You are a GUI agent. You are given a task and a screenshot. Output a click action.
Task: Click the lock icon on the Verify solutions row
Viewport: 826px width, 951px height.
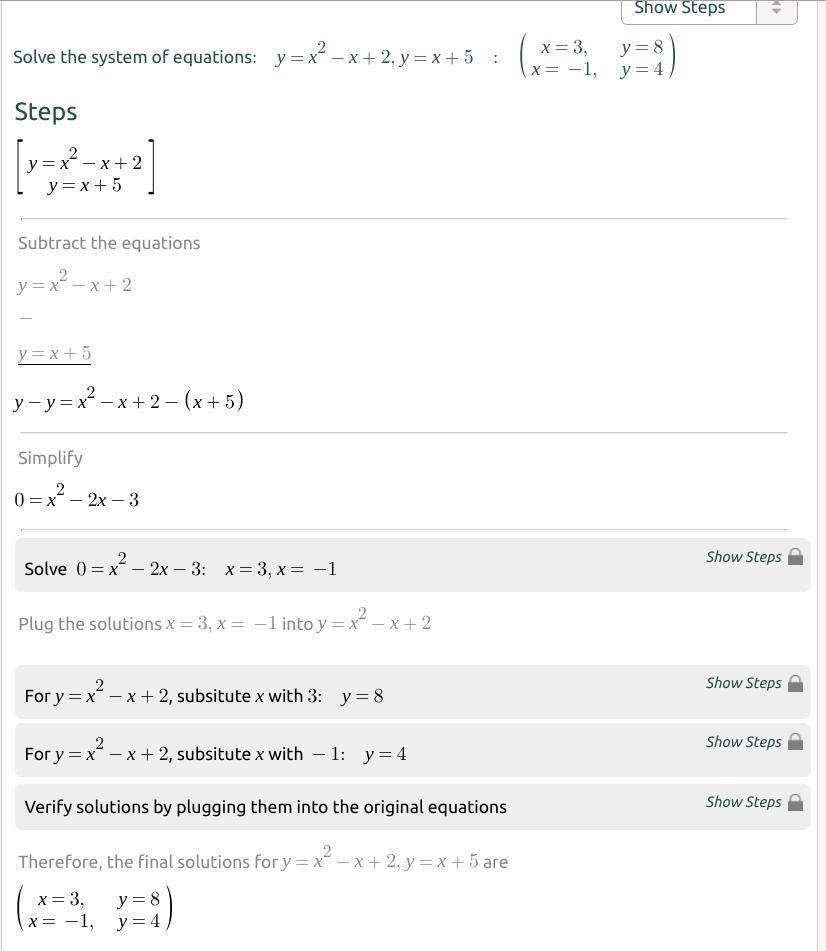coord(795,802)
